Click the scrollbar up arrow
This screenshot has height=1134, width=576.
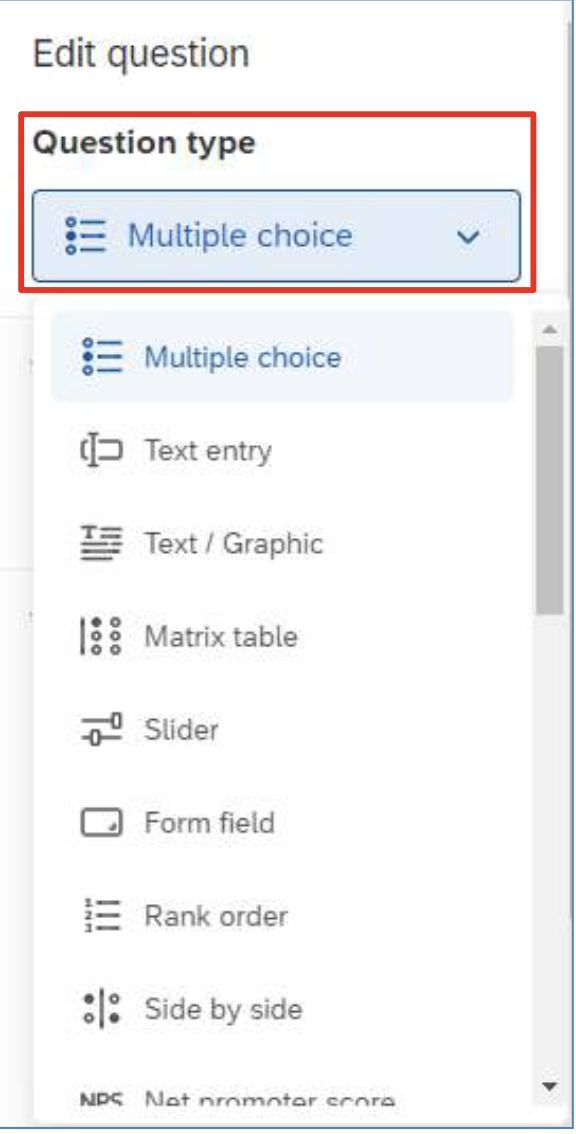tap(549, 330)
